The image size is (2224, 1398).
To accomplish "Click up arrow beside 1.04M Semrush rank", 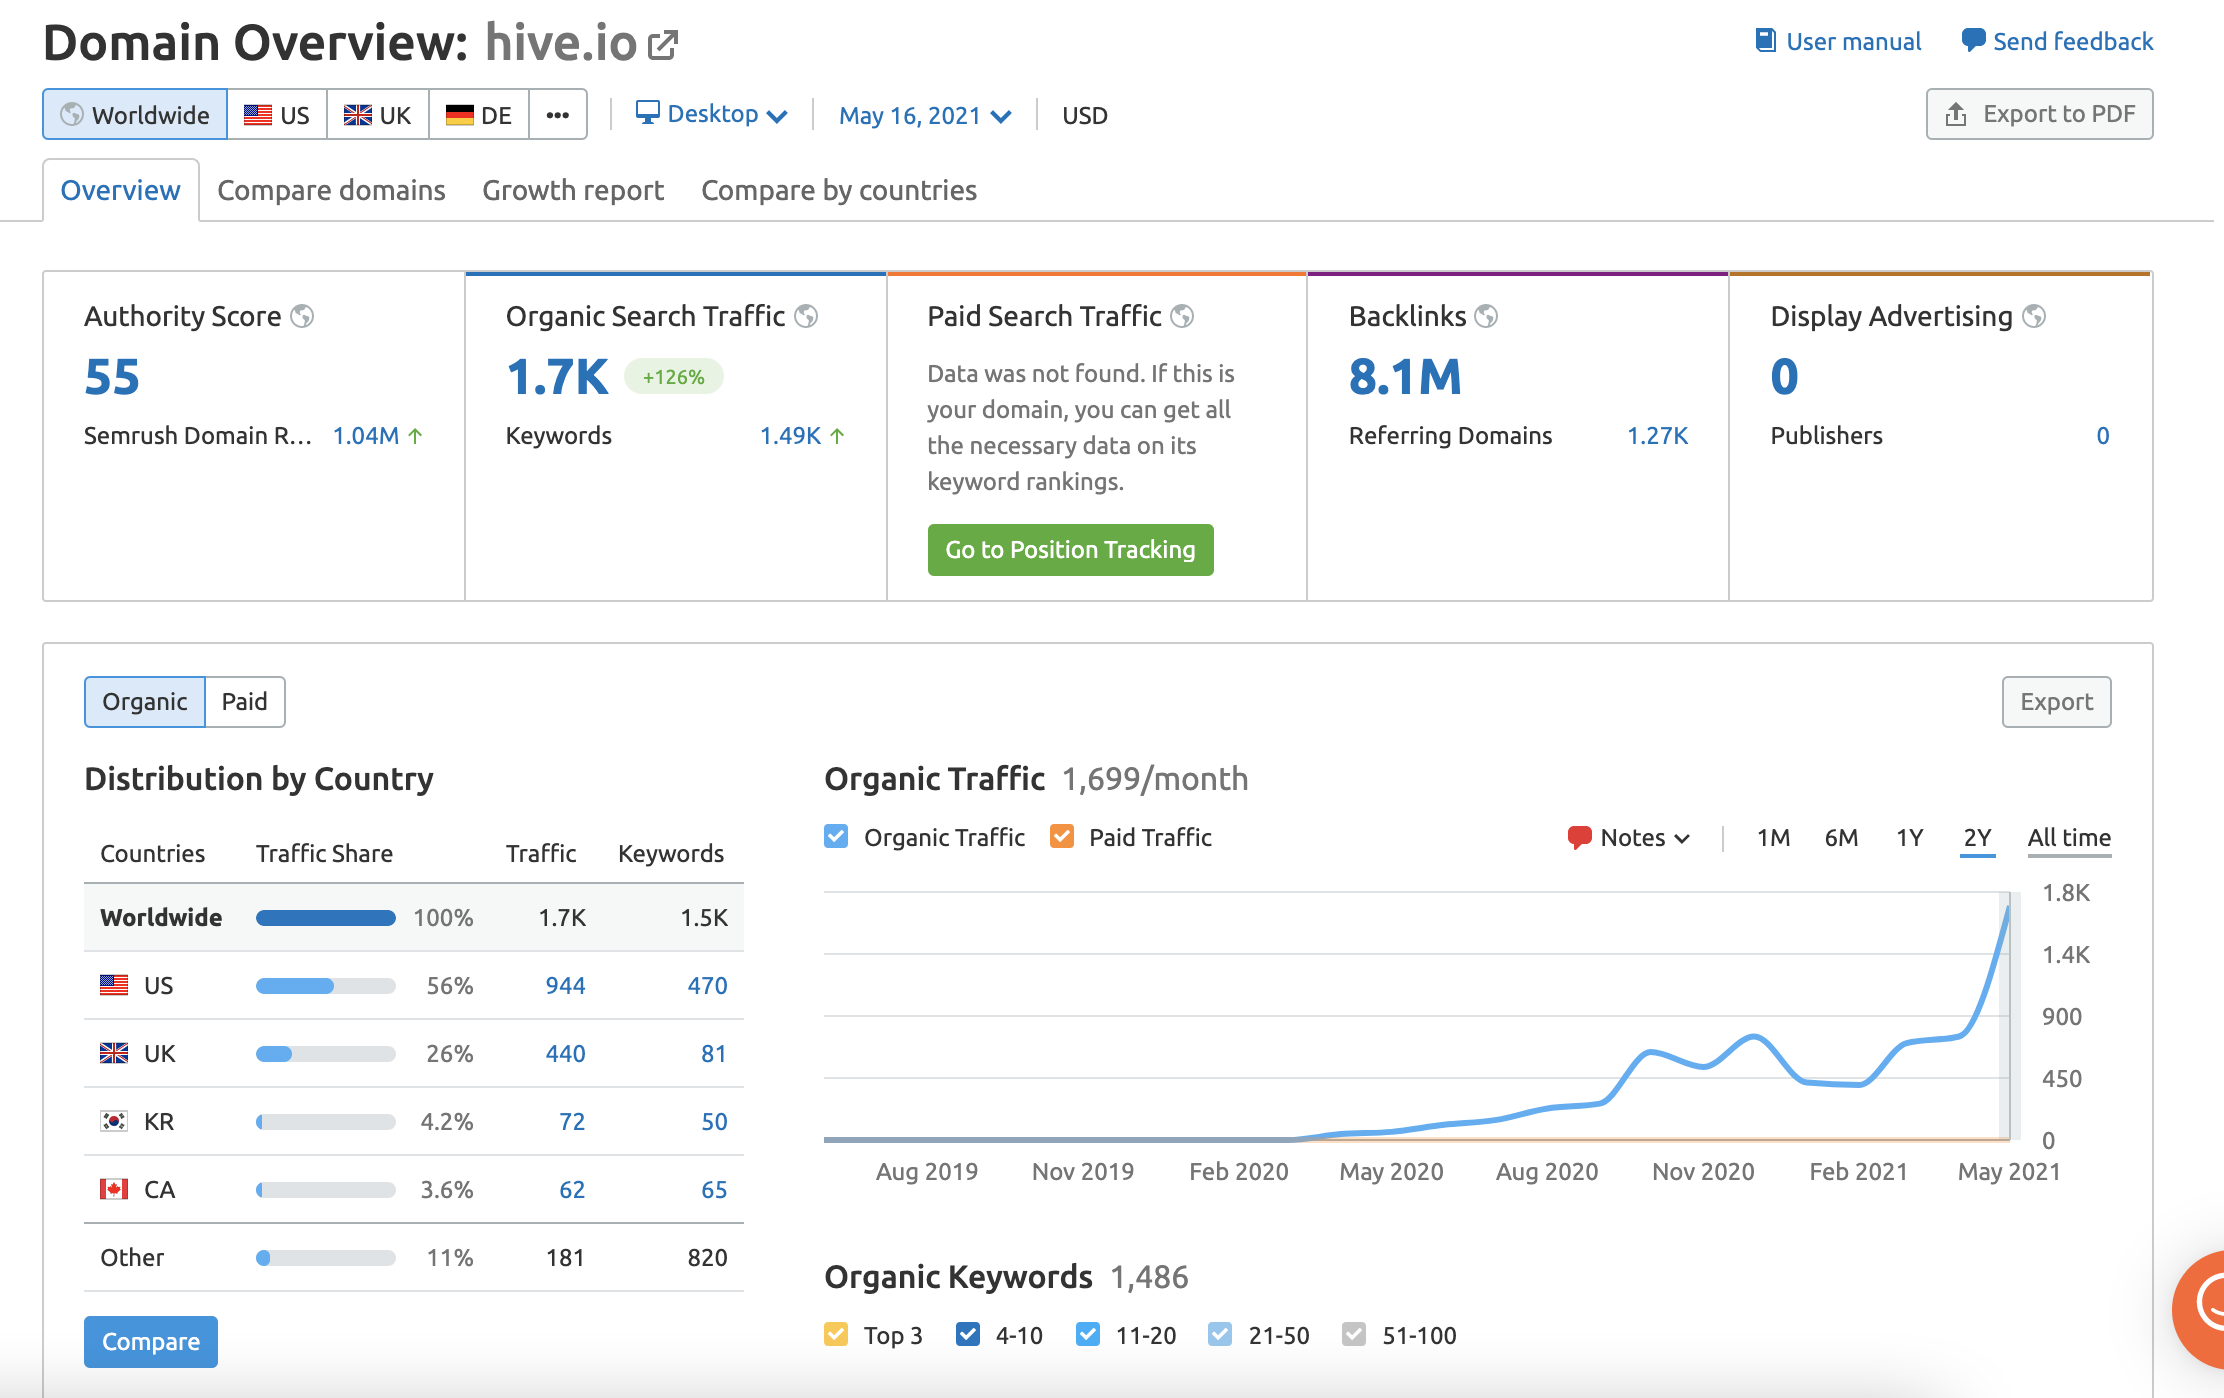I will coord(415,436).
